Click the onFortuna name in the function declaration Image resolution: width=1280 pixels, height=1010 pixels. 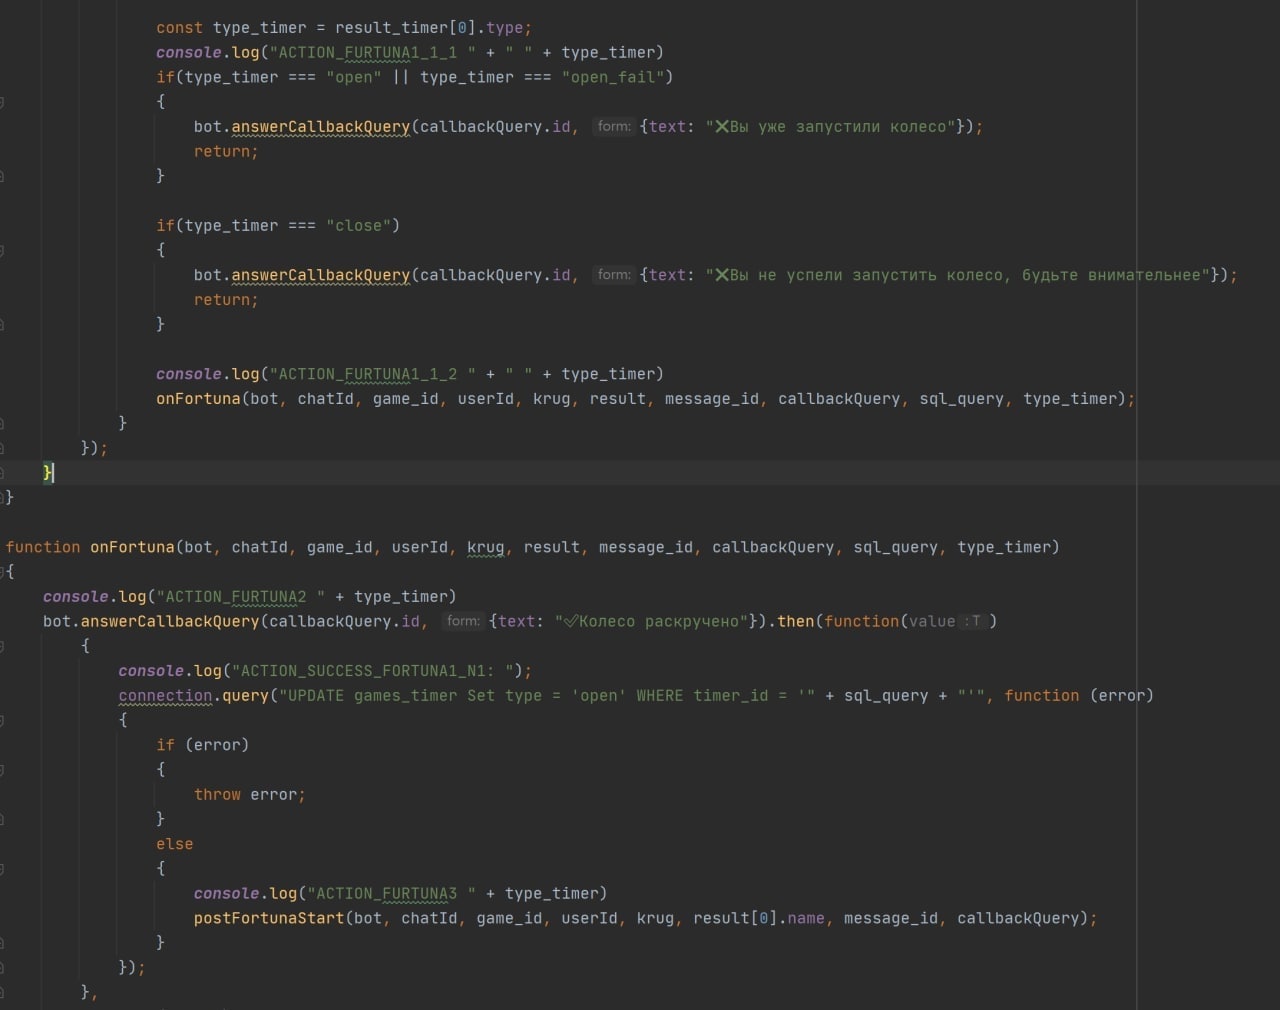132,547
